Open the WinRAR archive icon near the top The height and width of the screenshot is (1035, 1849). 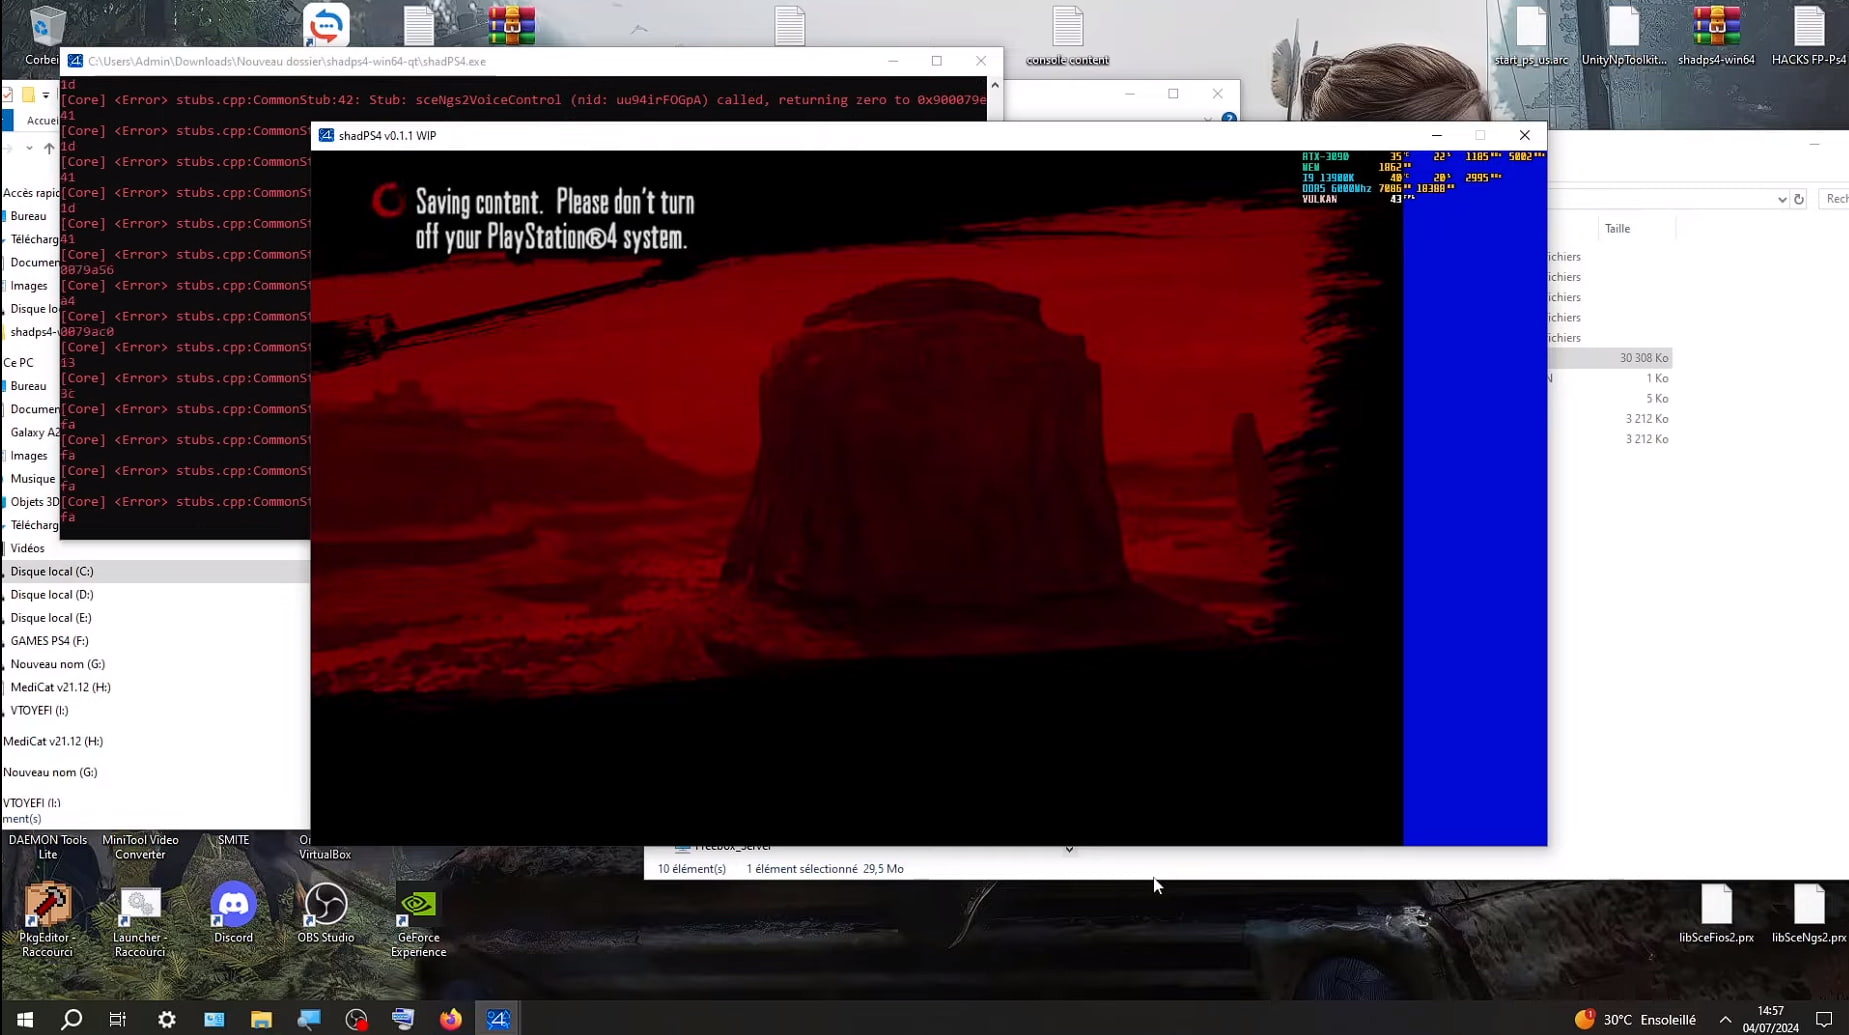(x=511, y=24)
